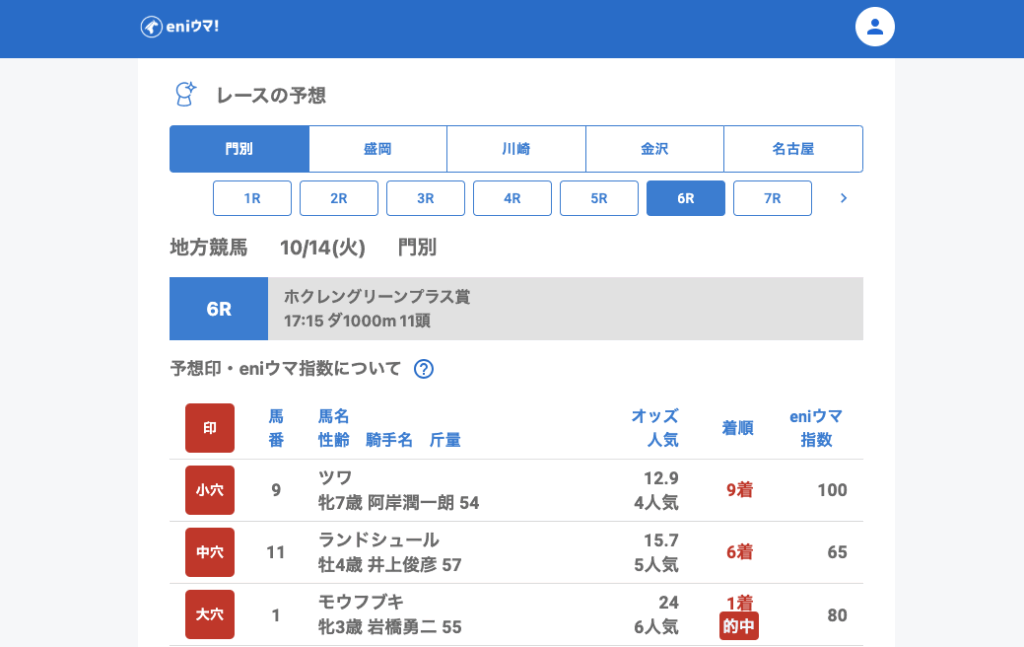The image size is (1024, 647).
Task: Click the 小穴 prediction mark badge
Action: (210, 490)
